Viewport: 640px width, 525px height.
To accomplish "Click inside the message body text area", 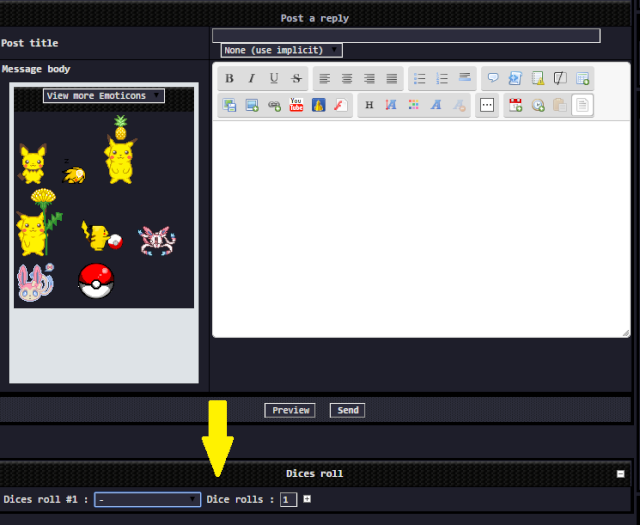I will 421,229.
